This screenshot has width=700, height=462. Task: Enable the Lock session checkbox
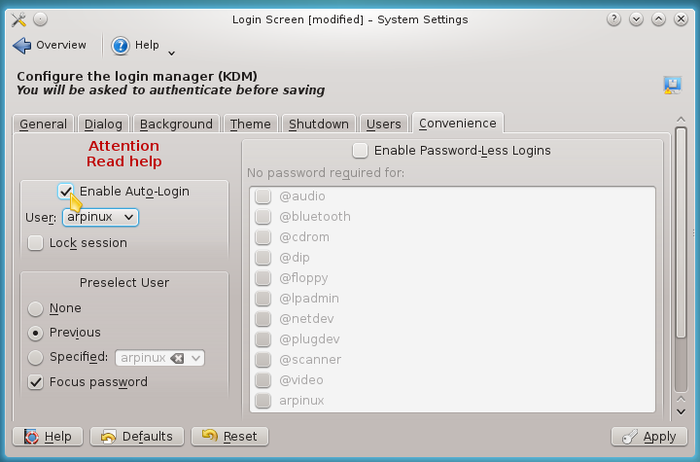click(35, 243)
